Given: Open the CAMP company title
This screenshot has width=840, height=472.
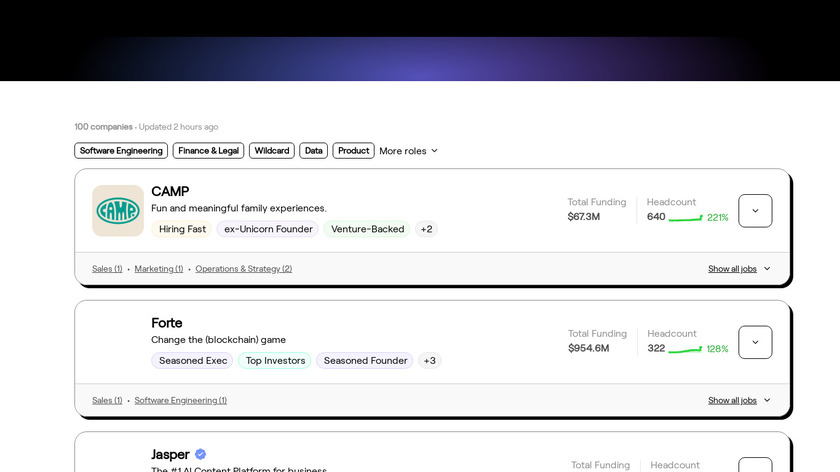Looking at the screenshot, I should (x=170, y=191).
